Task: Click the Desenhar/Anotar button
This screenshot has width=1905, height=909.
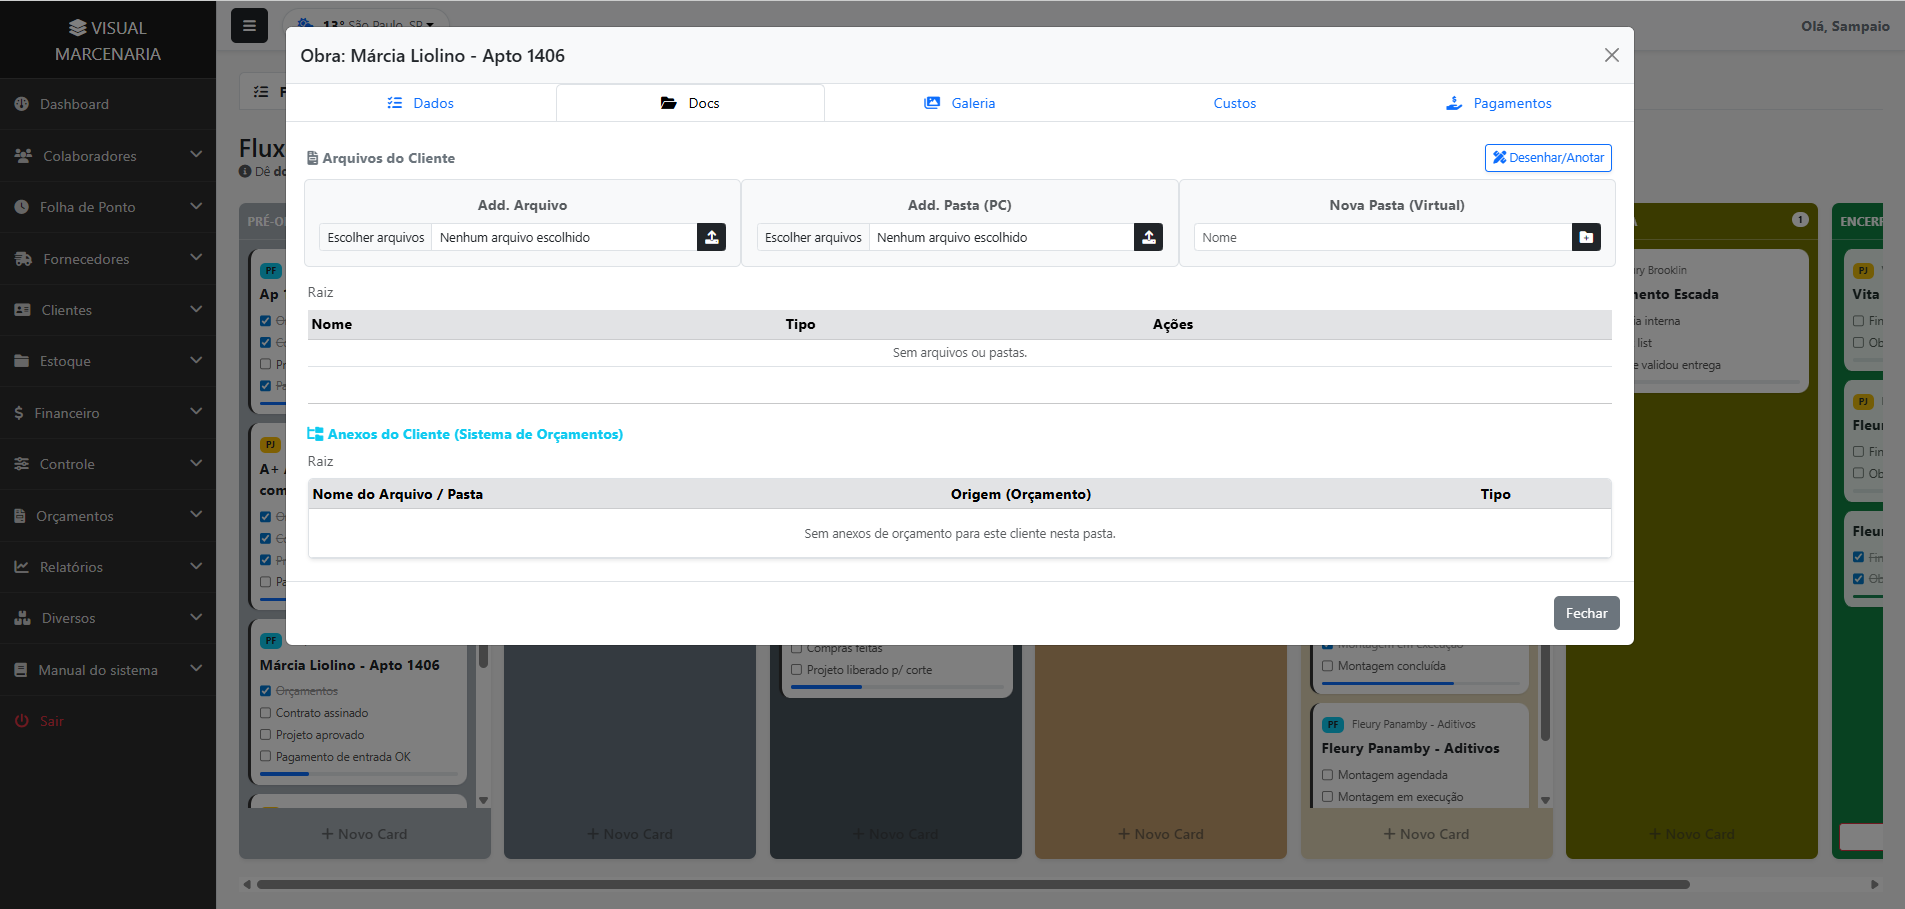Action: pos(1548,158)
